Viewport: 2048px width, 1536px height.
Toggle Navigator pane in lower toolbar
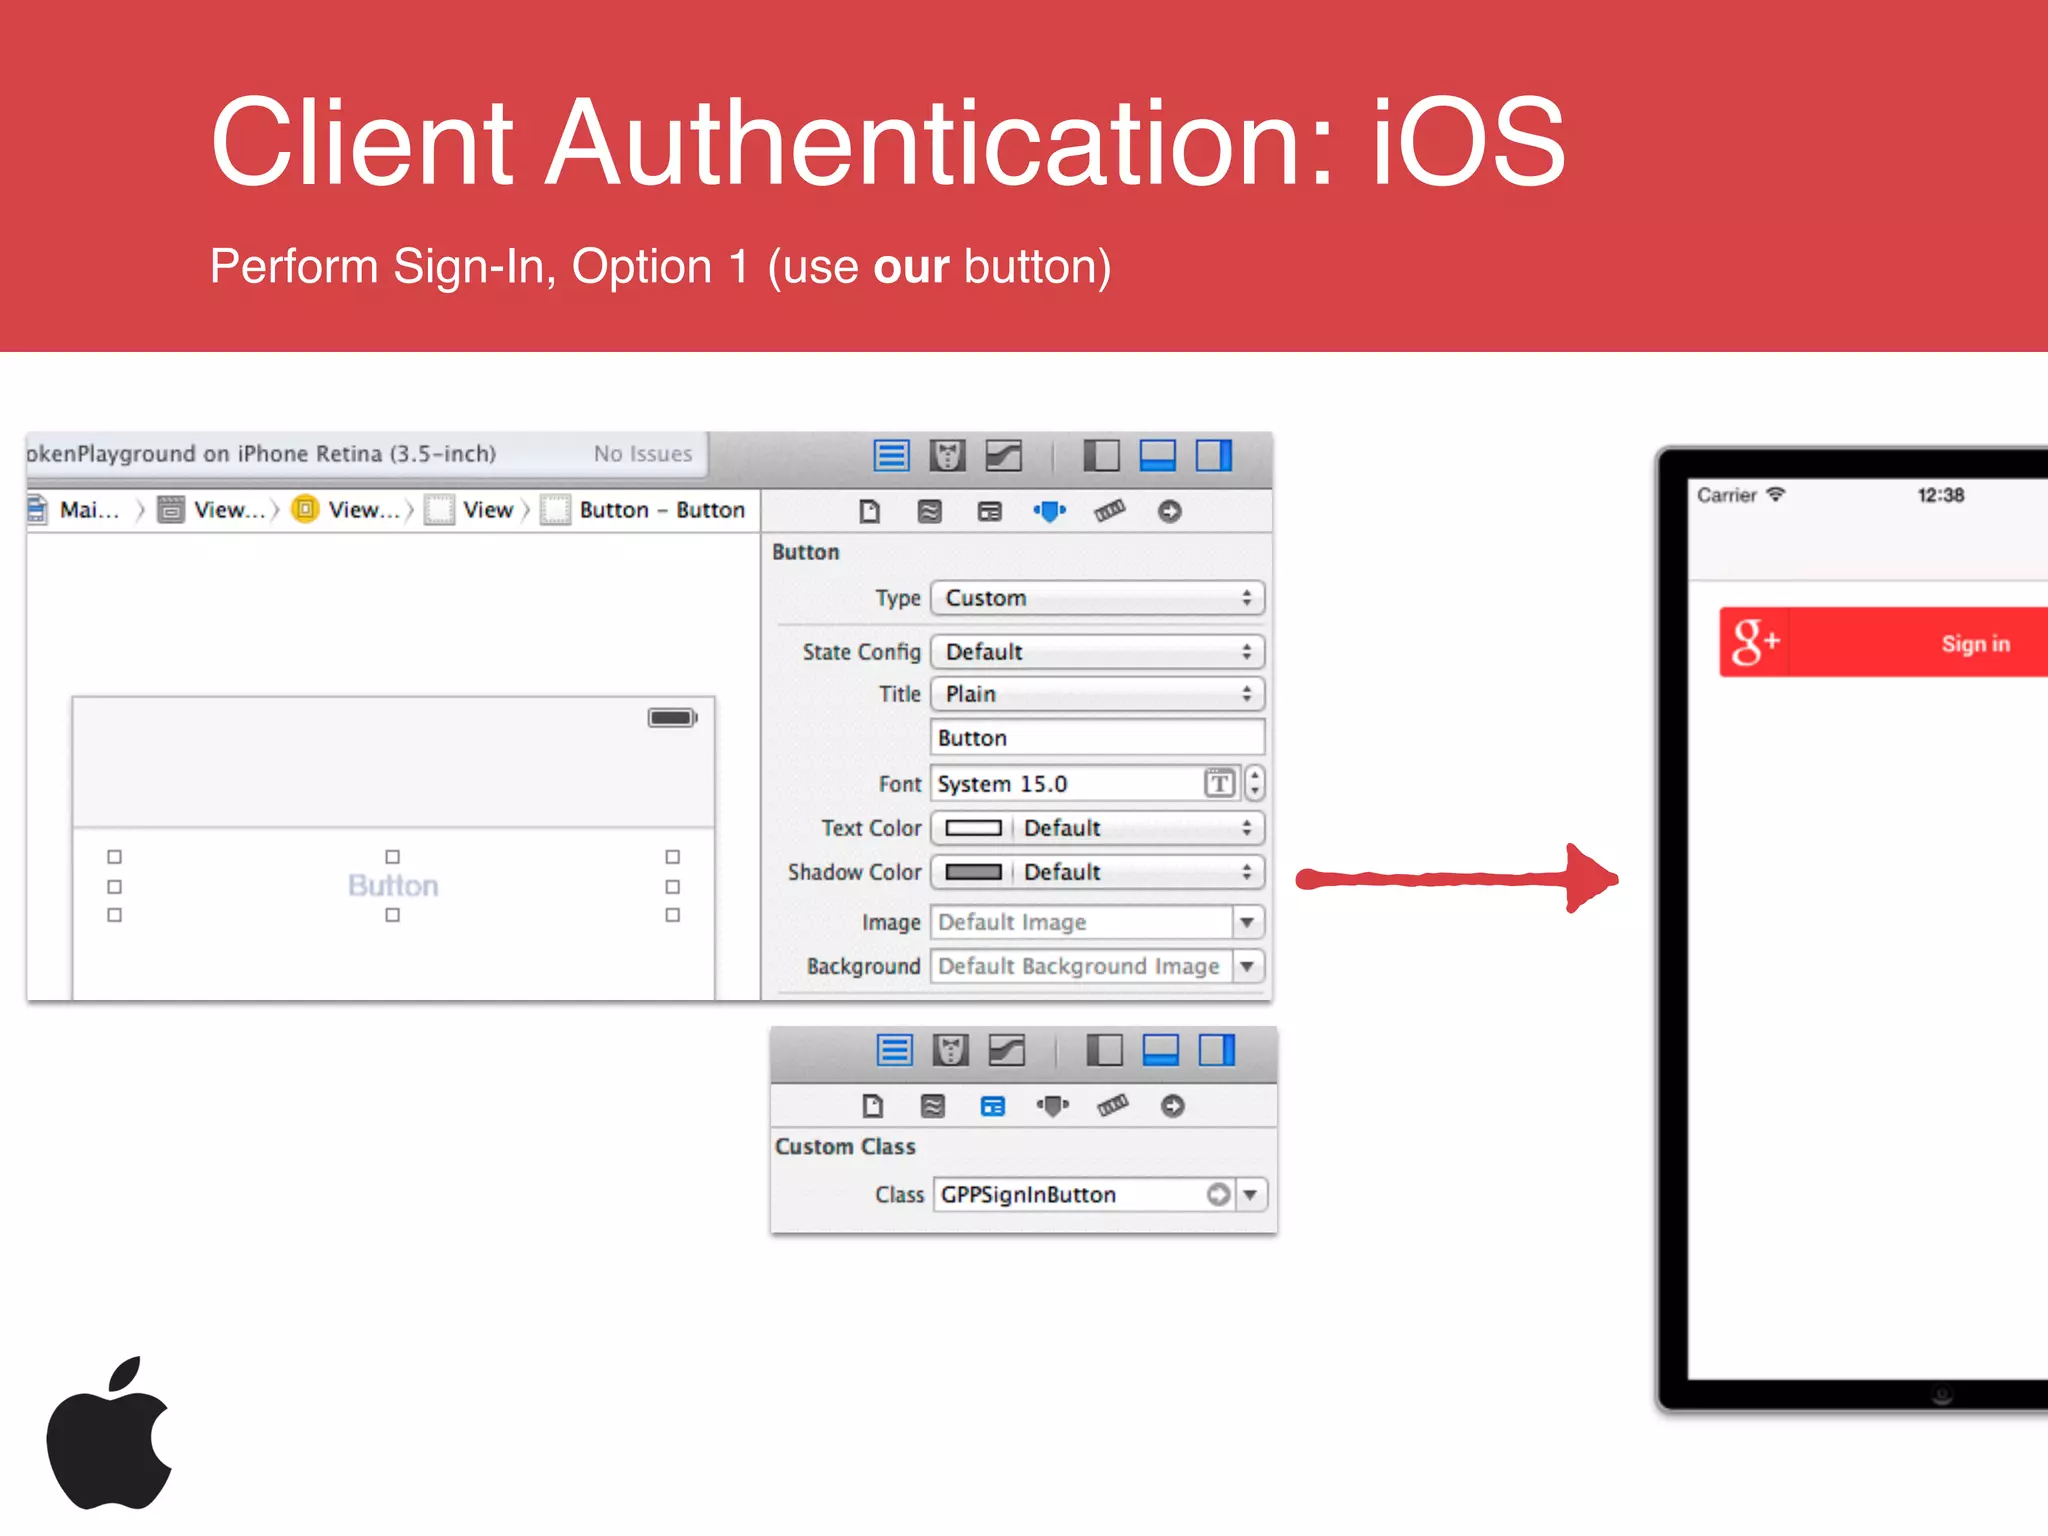click(1105, 1050)
